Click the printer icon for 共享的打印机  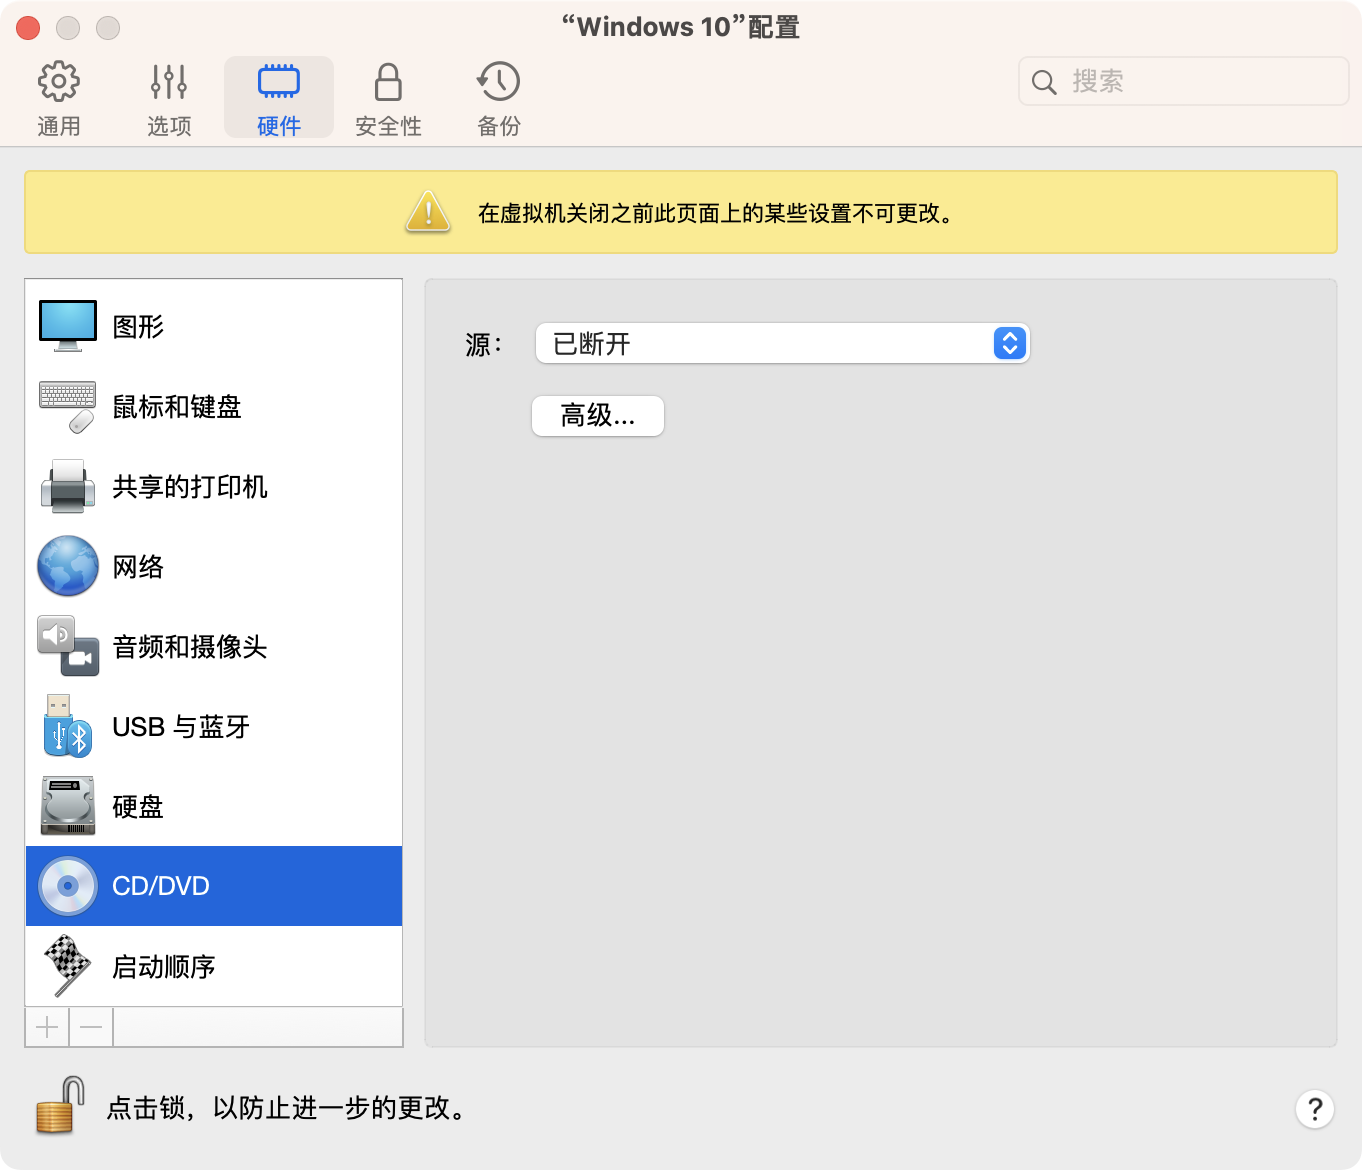68,486
